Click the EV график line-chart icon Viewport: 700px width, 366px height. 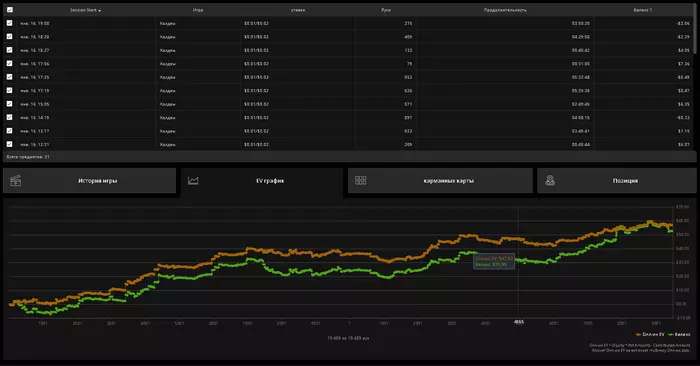tap(193, 180)
